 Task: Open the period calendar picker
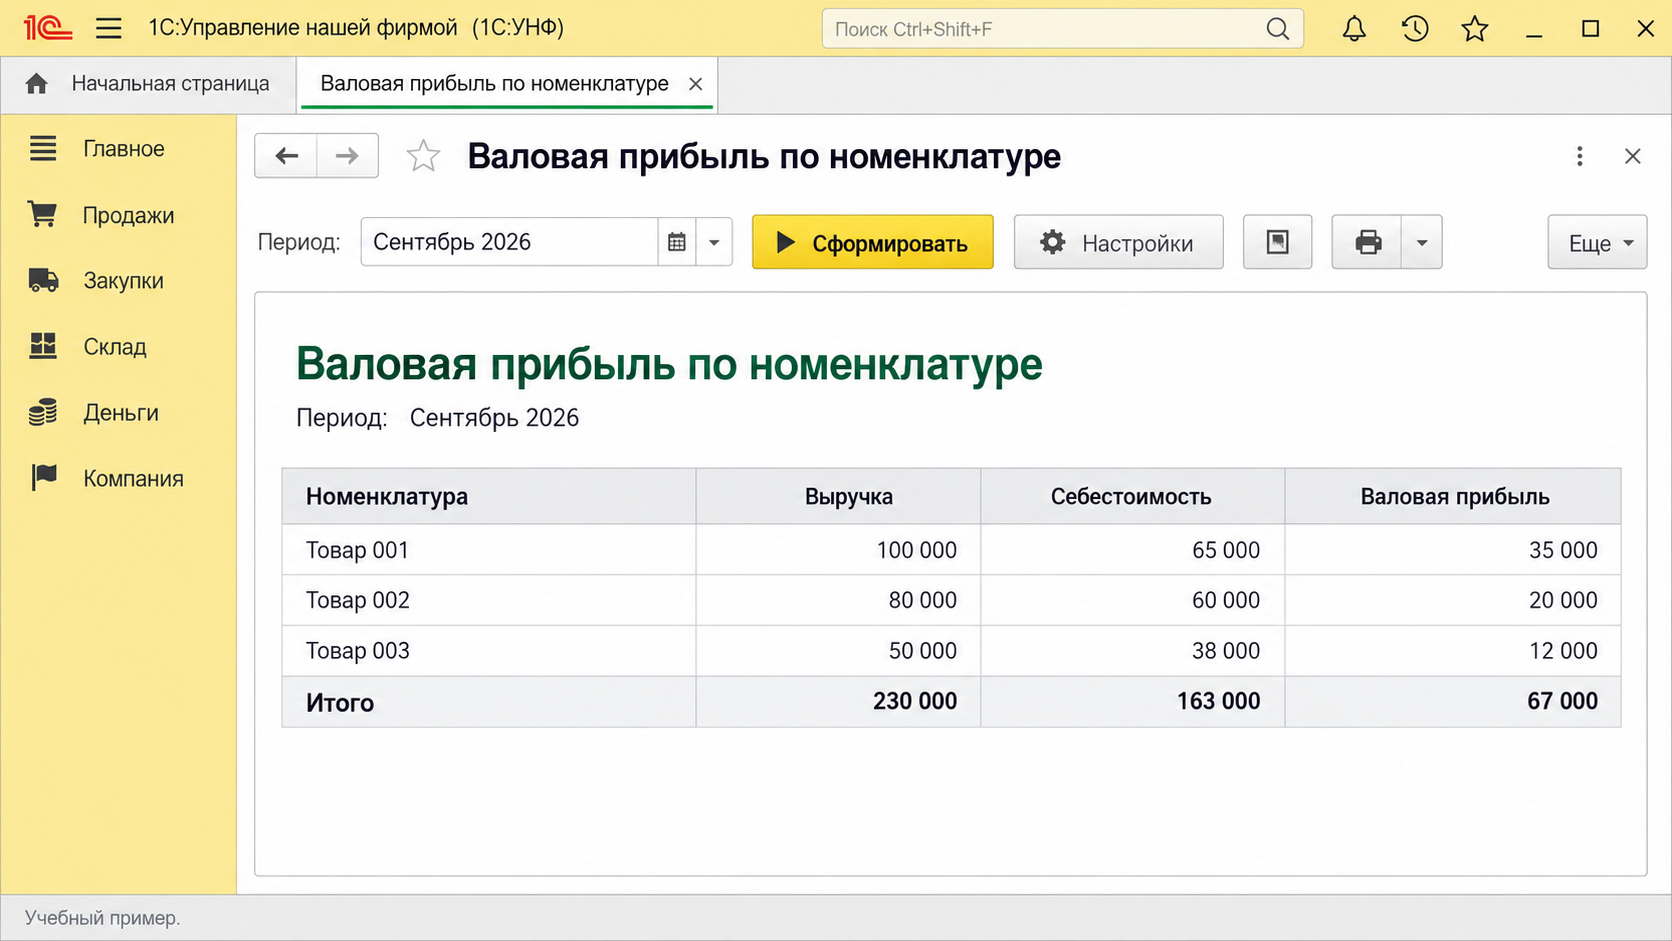pyautogui.click(x=677, y=242)
